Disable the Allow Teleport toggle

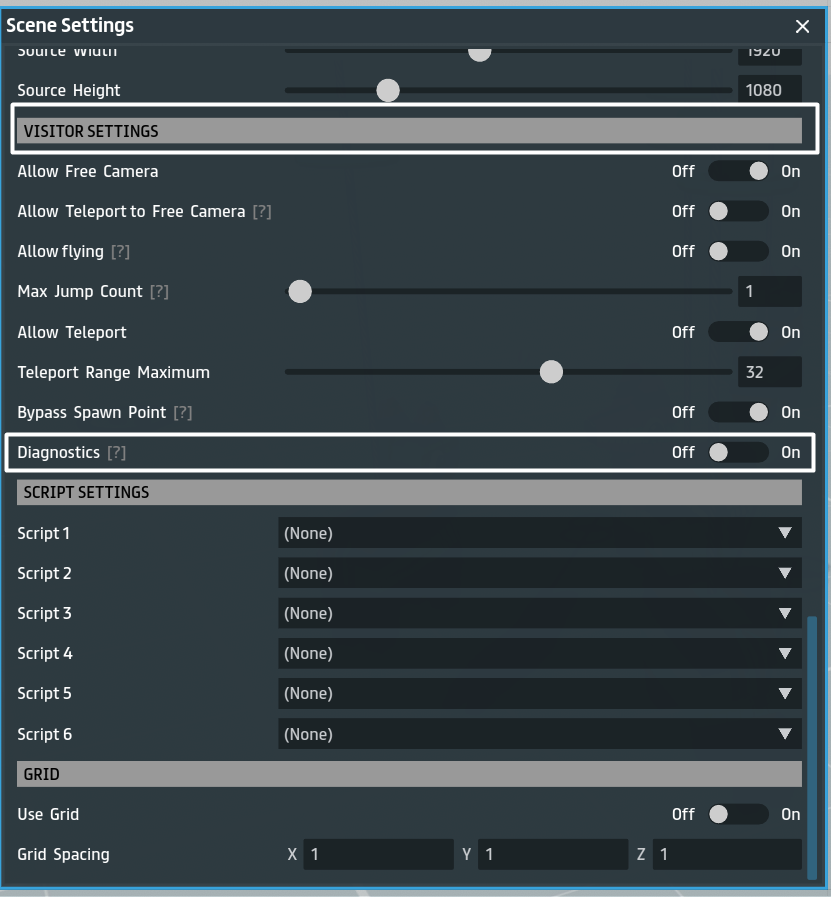tap(738, 332)
